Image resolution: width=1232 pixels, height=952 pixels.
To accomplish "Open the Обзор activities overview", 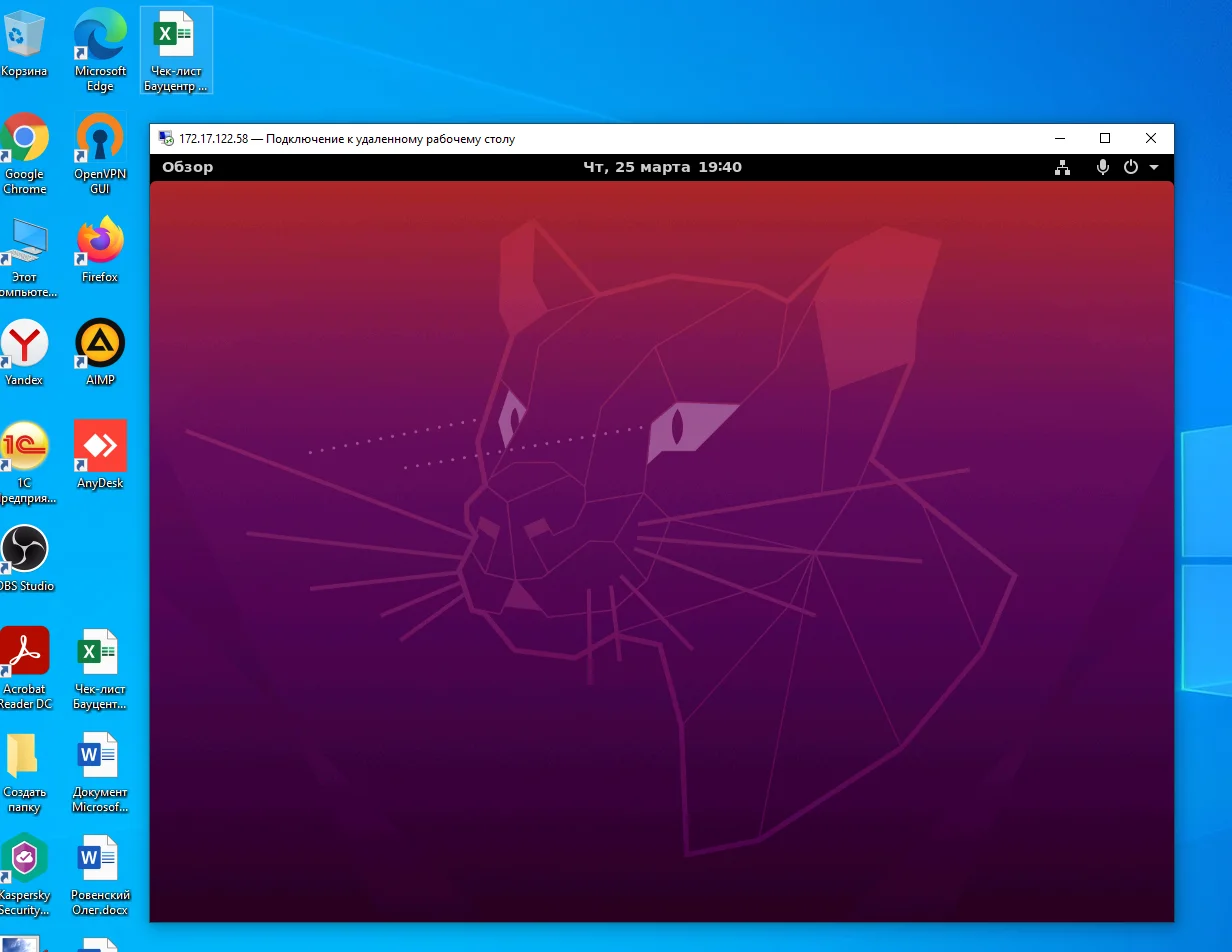I will [x=188, y=167].
